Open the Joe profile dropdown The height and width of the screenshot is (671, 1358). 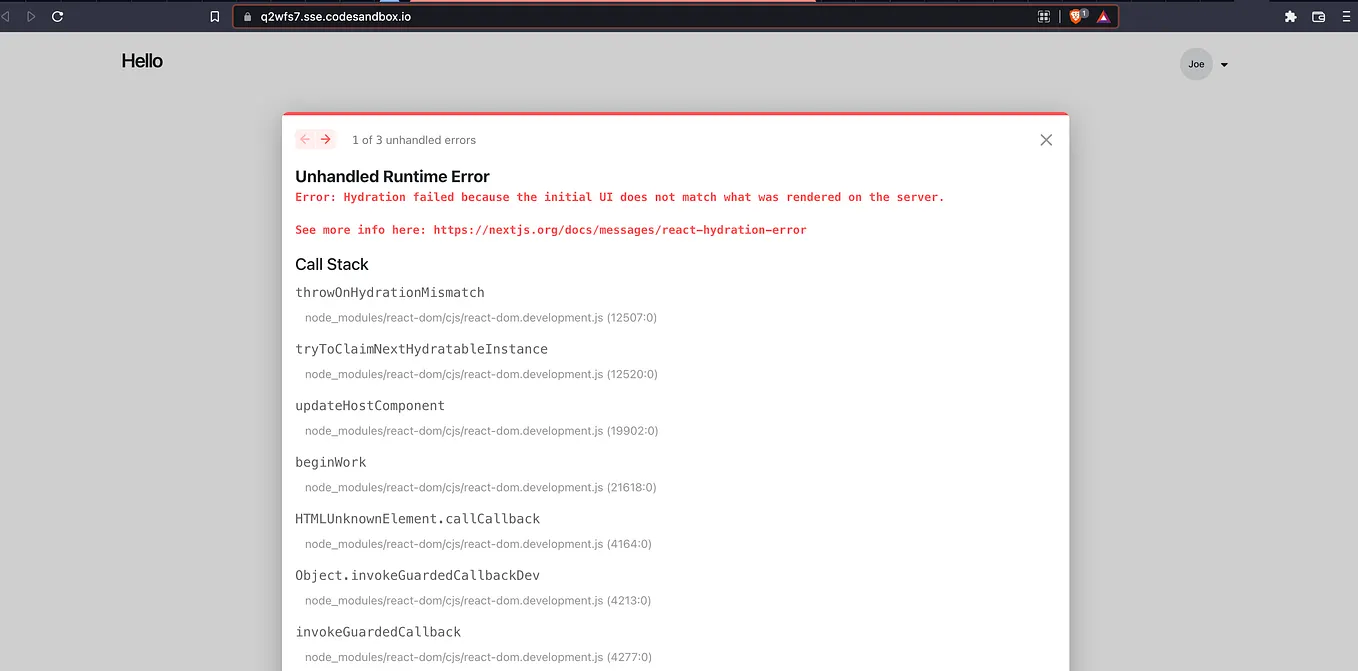[1224, 64]
